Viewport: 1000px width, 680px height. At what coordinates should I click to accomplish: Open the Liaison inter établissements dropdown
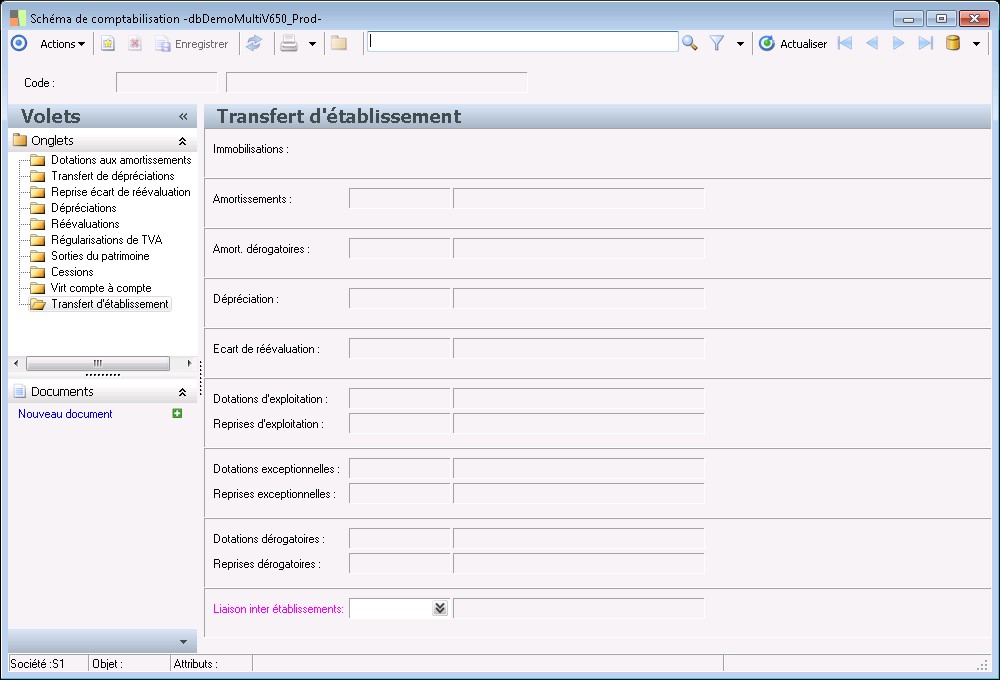coord(440,609)
